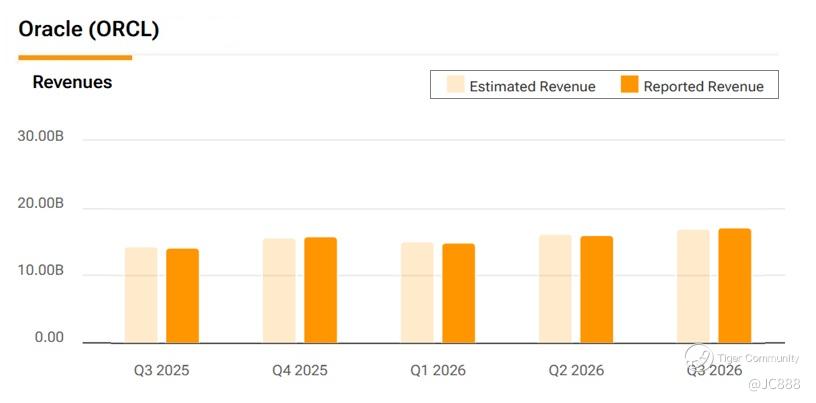816x403 pixels.
Task: Click the Q1 2026 axis label
Action: click(438, 371)
